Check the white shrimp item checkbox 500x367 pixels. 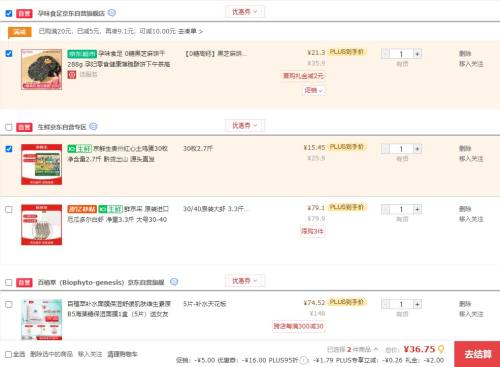point(9,209)
